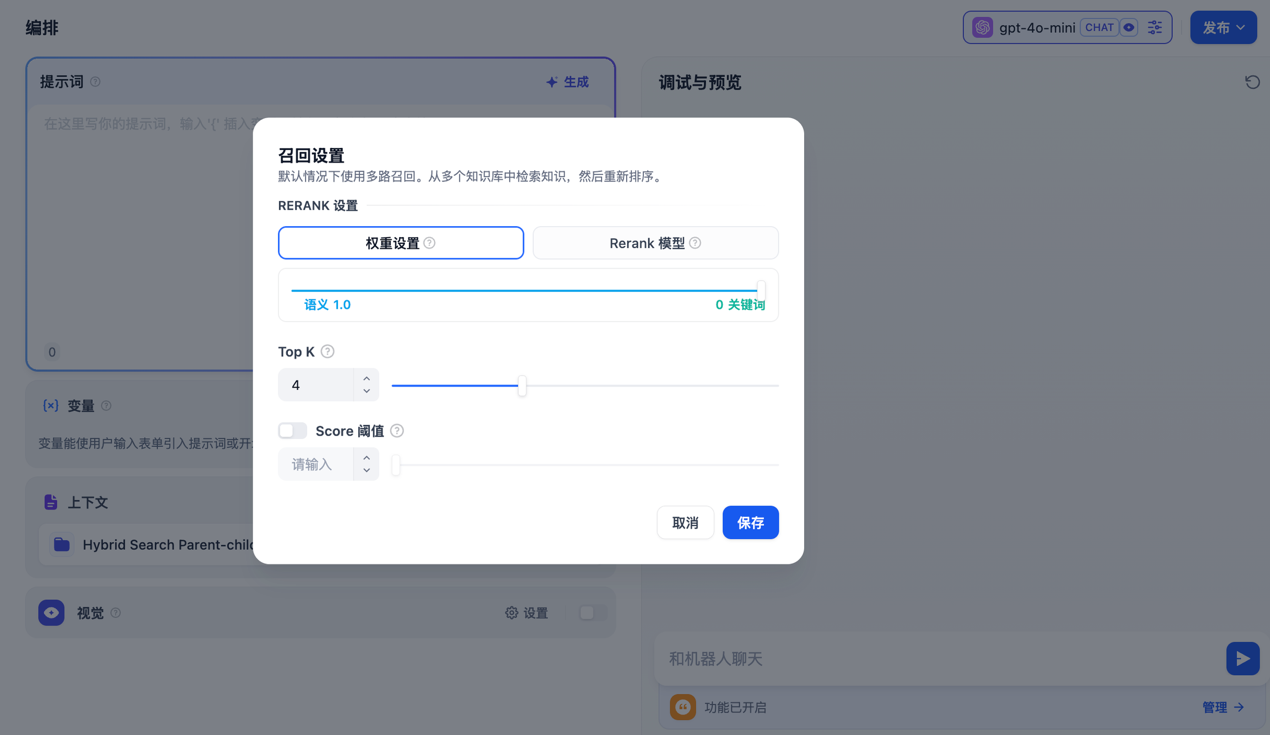Click the help icon on 权重设置 tab
This screenshot has height=735, width=1270.
(x=430, y=243)
